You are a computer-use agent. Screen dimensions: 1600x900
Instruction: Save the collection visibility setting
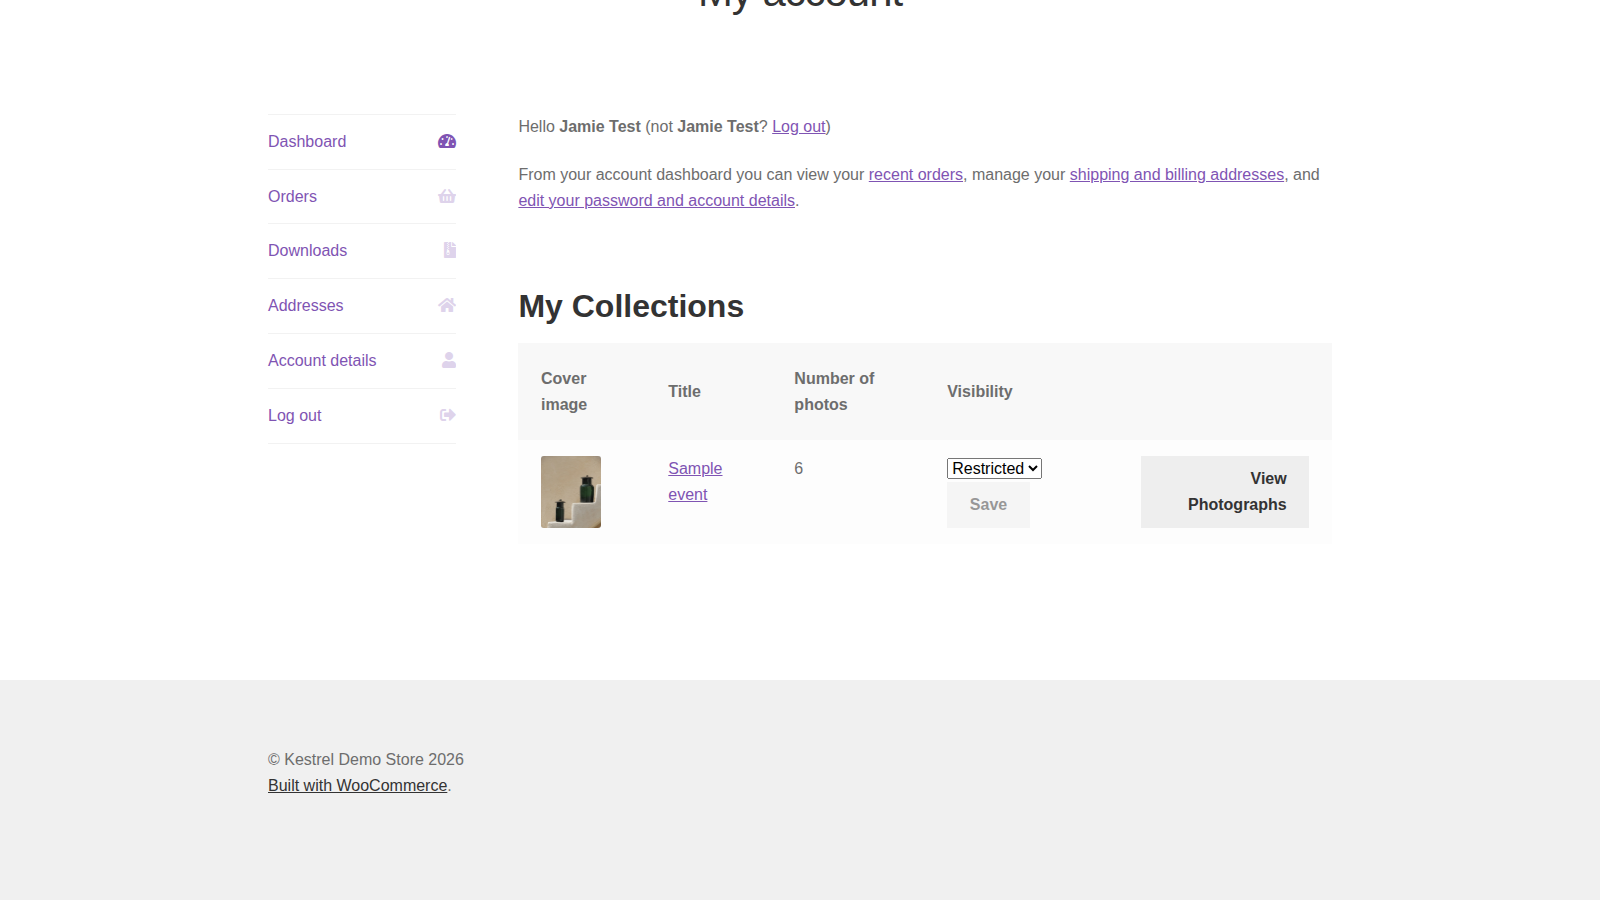(x=988, y=505)
